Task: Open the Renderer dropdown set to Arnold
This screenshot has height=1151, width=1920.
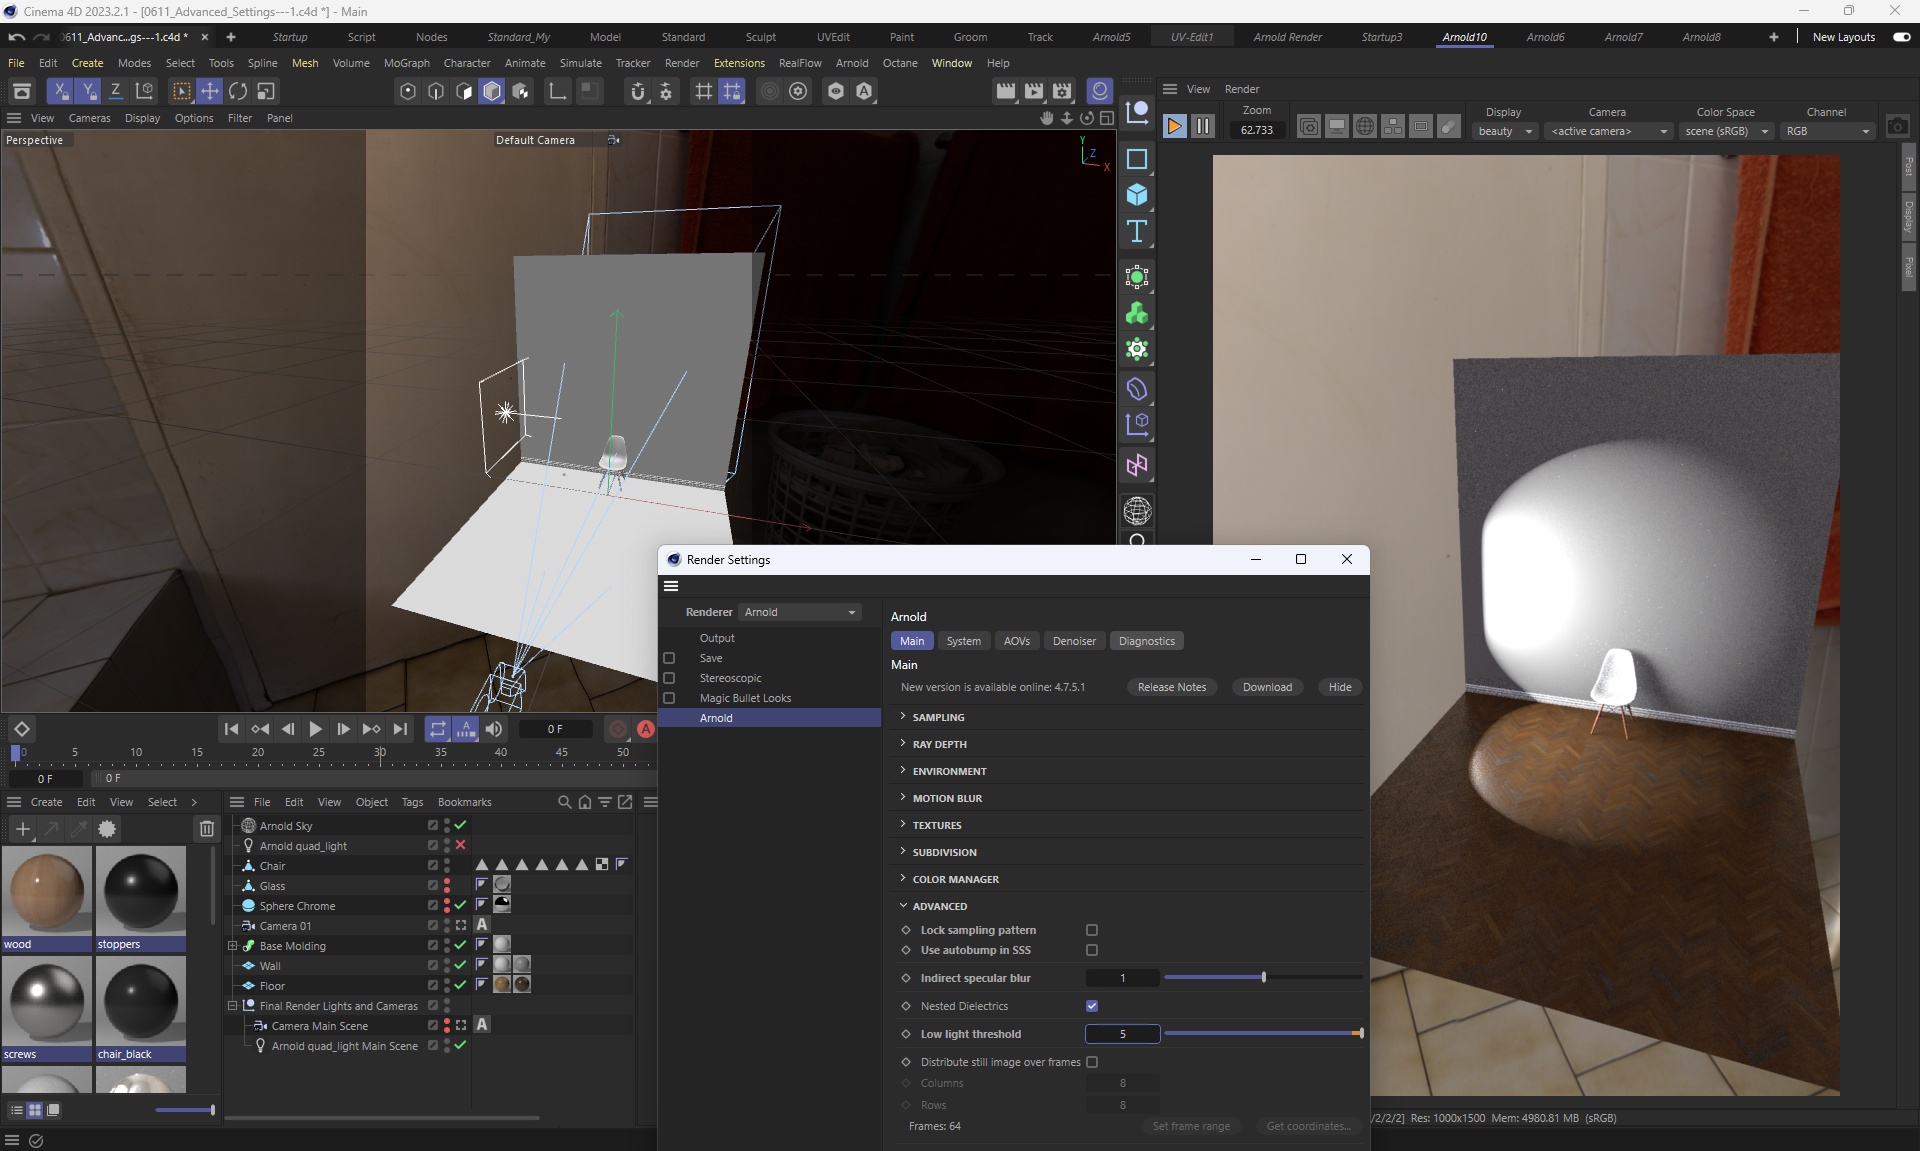Action: 799,612
